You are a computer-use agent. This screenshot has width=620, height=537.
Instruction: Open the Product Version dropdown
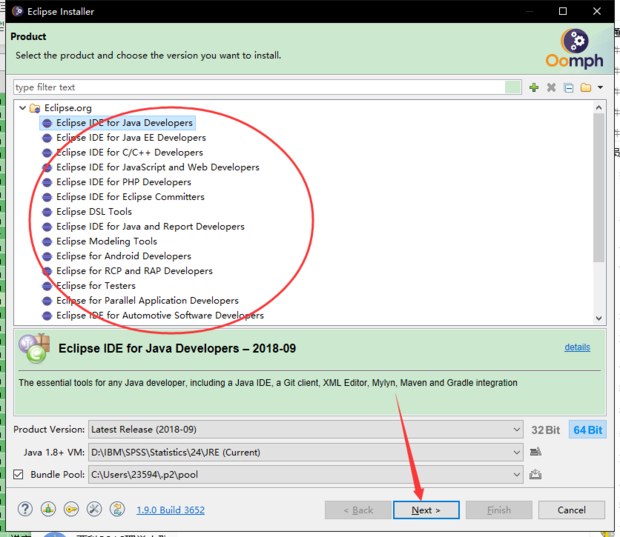click(x=305, y=430)
